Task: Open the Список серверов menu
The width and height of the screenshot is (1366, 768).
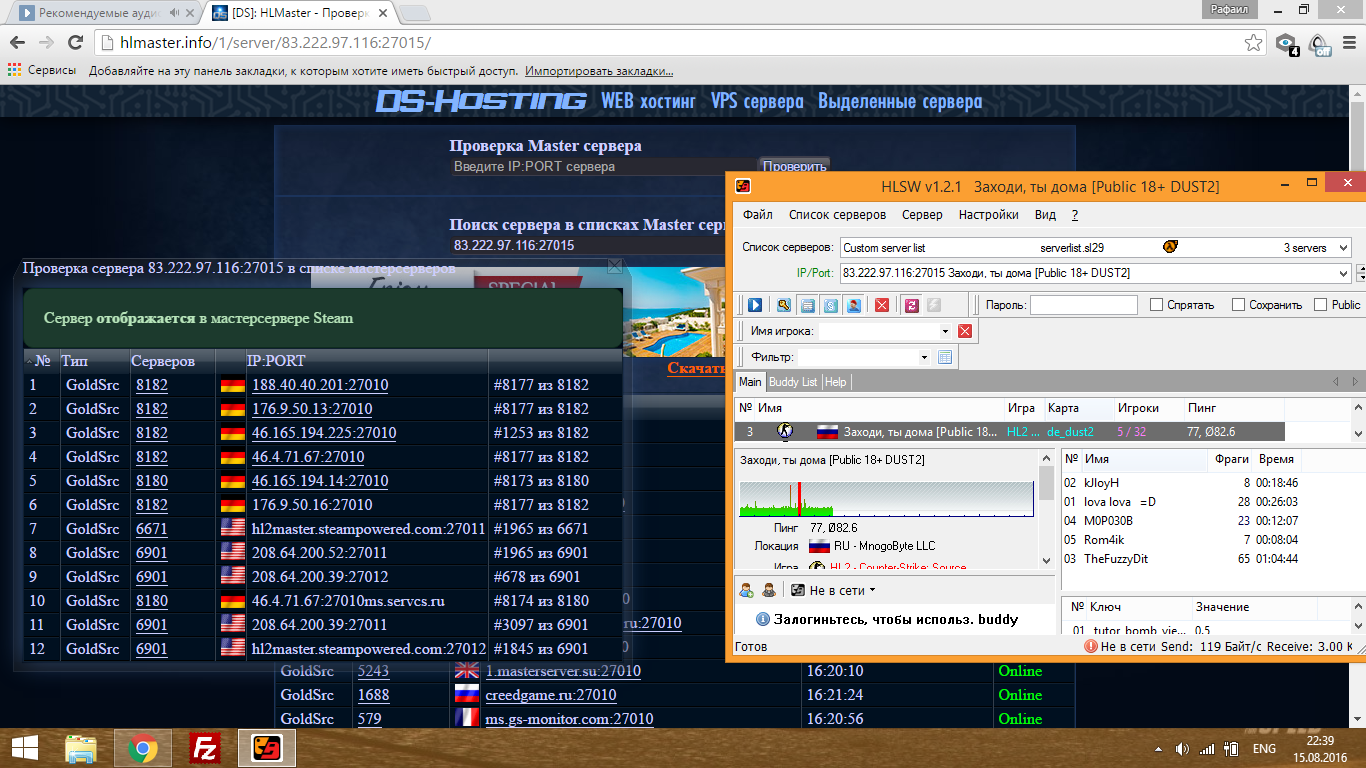Action: (x=837, y=215)
